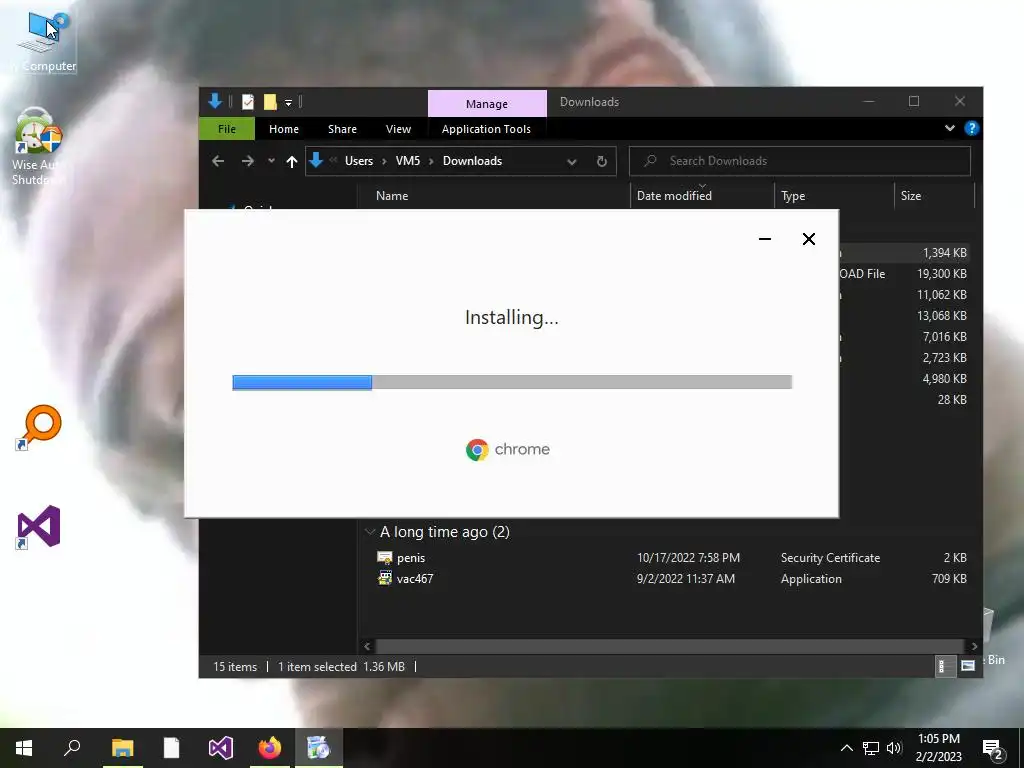
Task: Collapse the 'A long time ago' group
Action: point(370,532)
